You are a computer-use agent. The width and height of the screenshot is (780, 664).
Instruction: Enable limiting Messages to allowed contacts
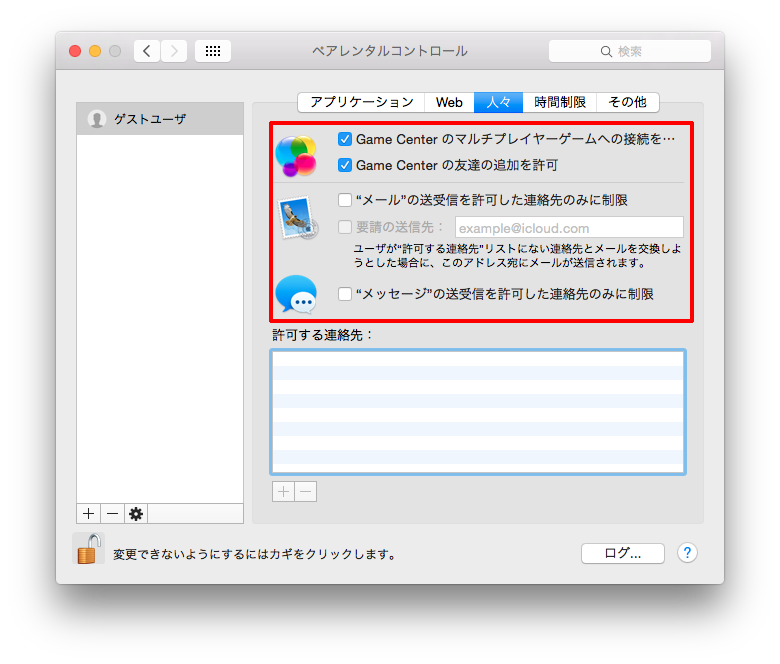point(345,294)
